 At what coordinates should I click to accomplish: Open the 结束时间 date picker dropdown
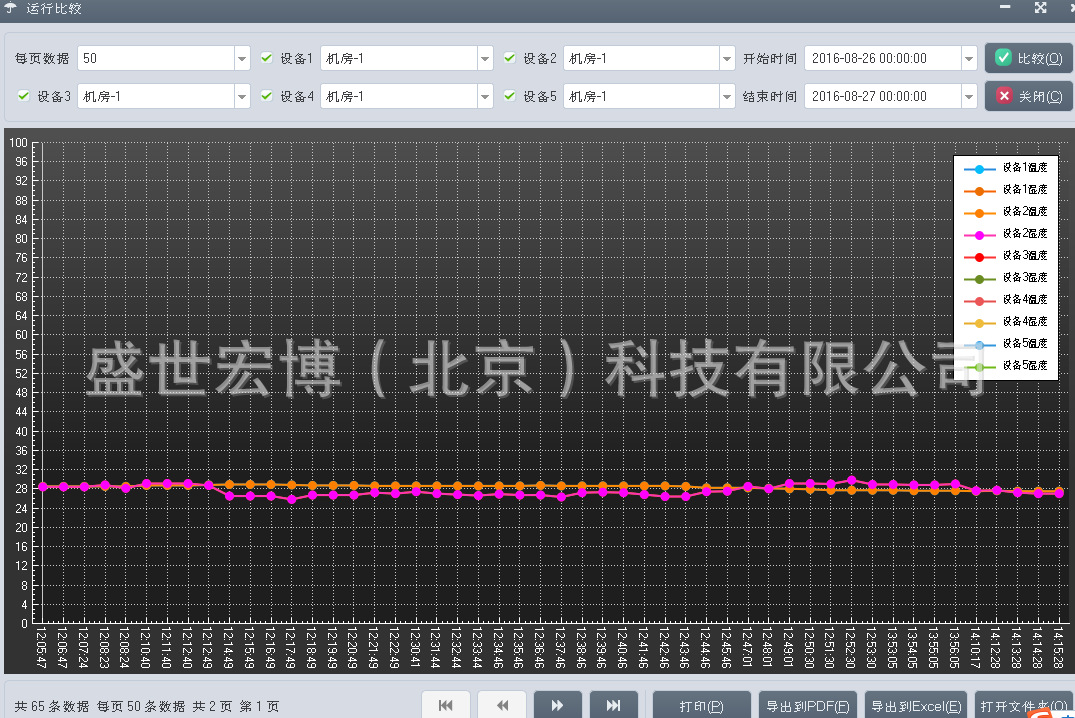tap(969, 96)
